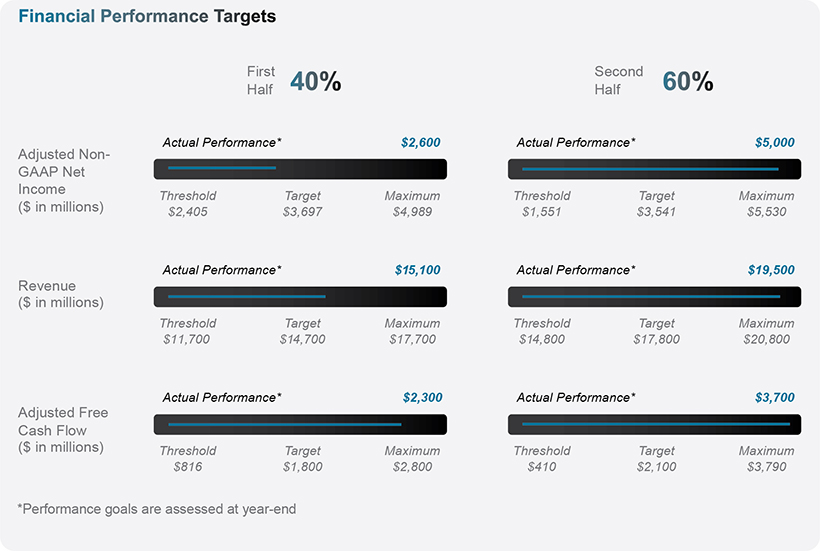Select the 60% Second Half weighting

click(688, 82)
